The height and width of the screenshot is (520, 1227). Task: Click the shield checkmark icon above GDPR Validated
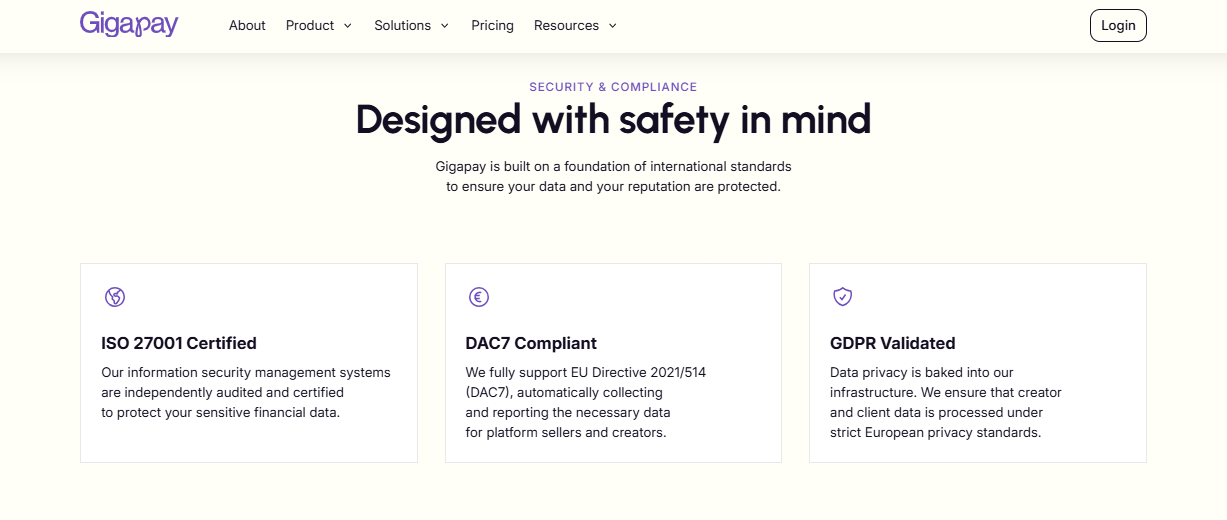(x=843, y=297)
